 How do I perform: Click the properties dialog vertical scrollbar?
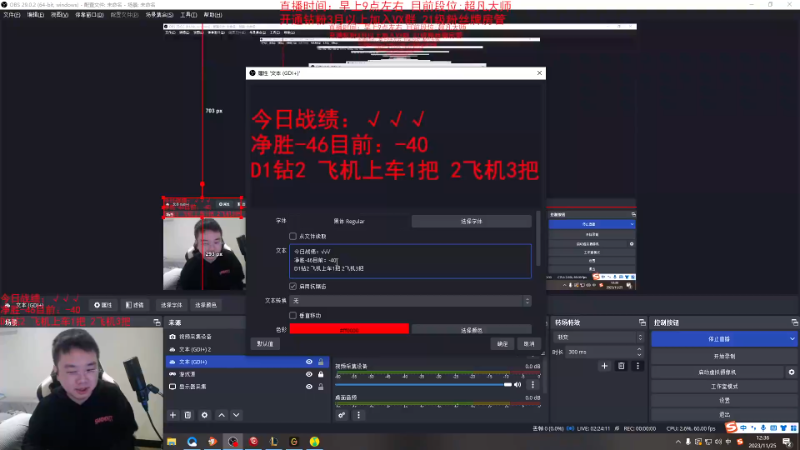point(538,238)
